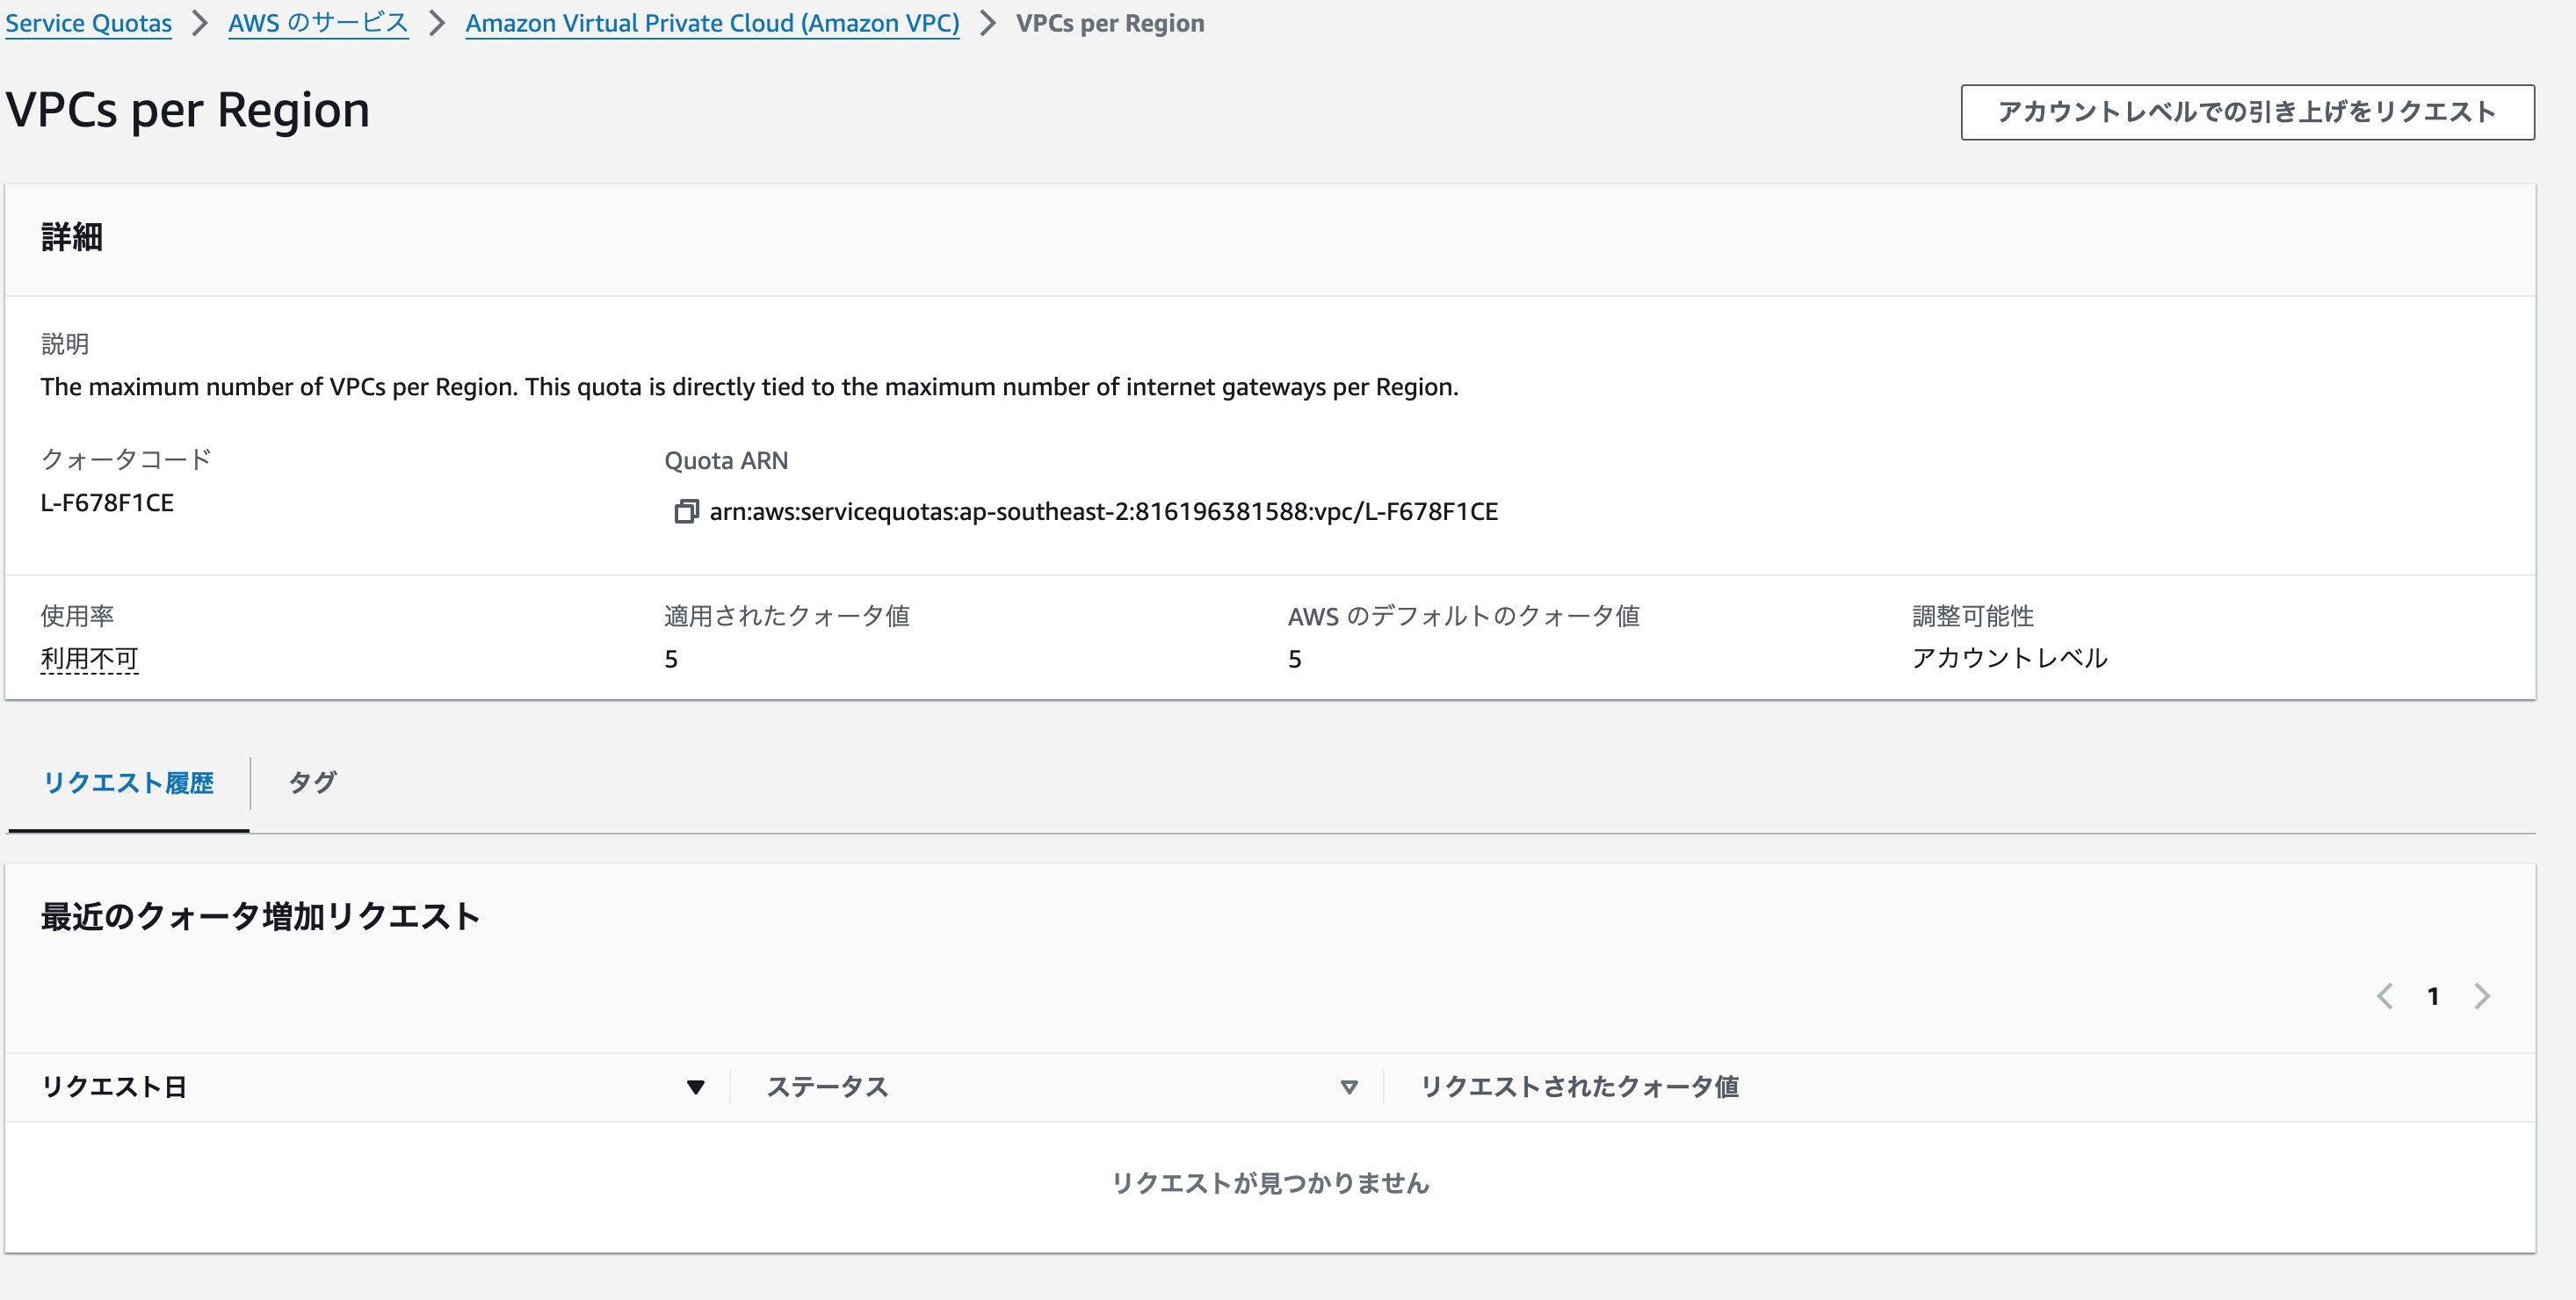Click 利用不可 utilization text
Viewport: 2576px width, 1300px height.
coord(89,659)
